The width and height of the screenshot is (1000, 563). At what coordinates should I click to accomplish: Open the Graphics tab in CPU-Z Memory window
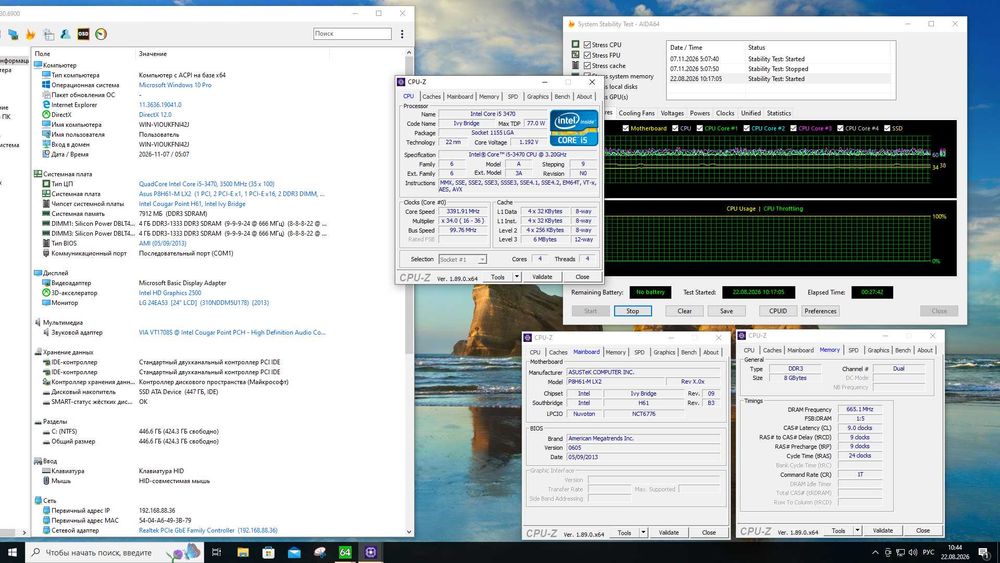878,350
